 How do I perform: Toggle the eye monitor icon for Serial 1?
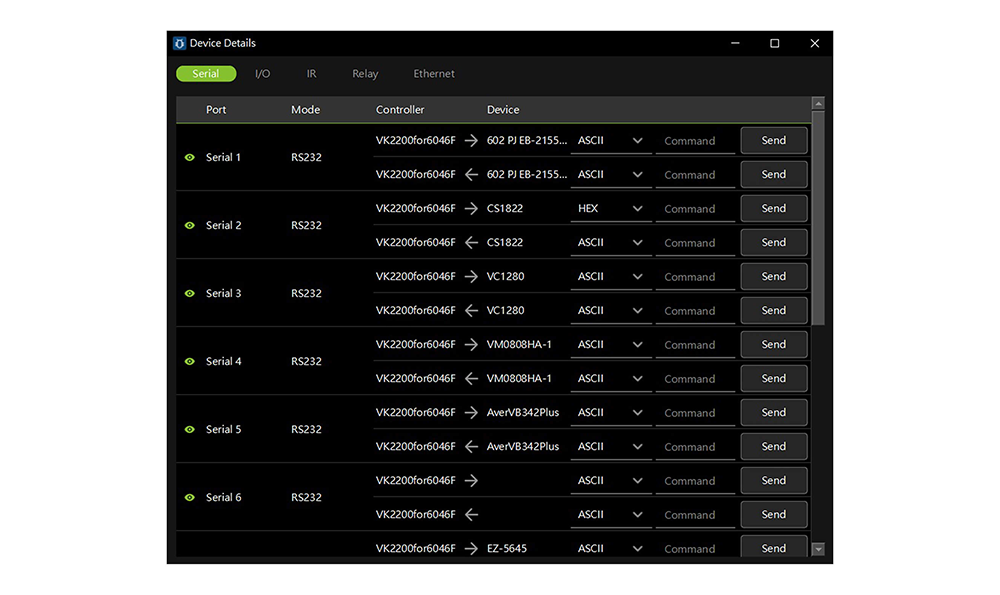[190, 158]
